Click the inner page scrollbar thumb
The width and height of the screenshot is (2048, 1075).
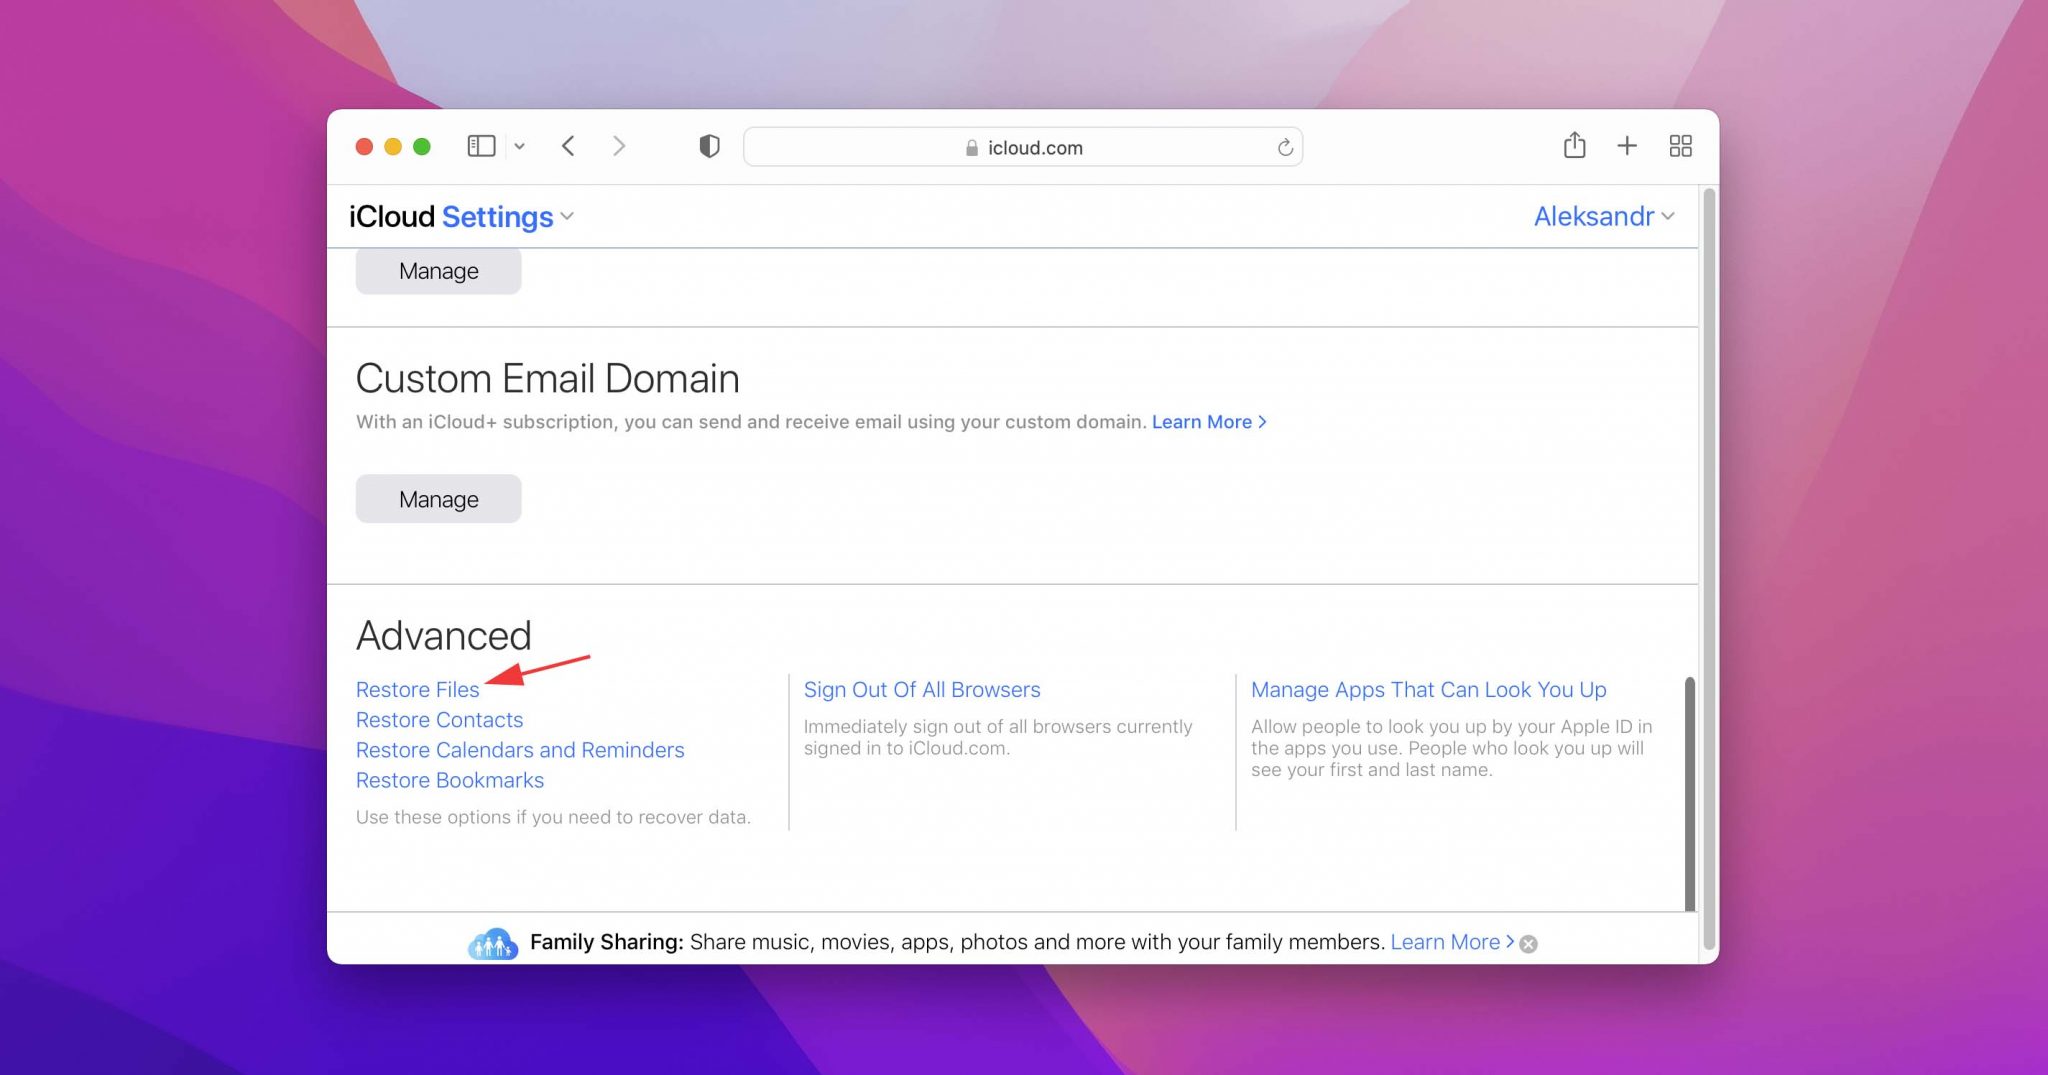pyautogui.click(x=1690, y=794)
